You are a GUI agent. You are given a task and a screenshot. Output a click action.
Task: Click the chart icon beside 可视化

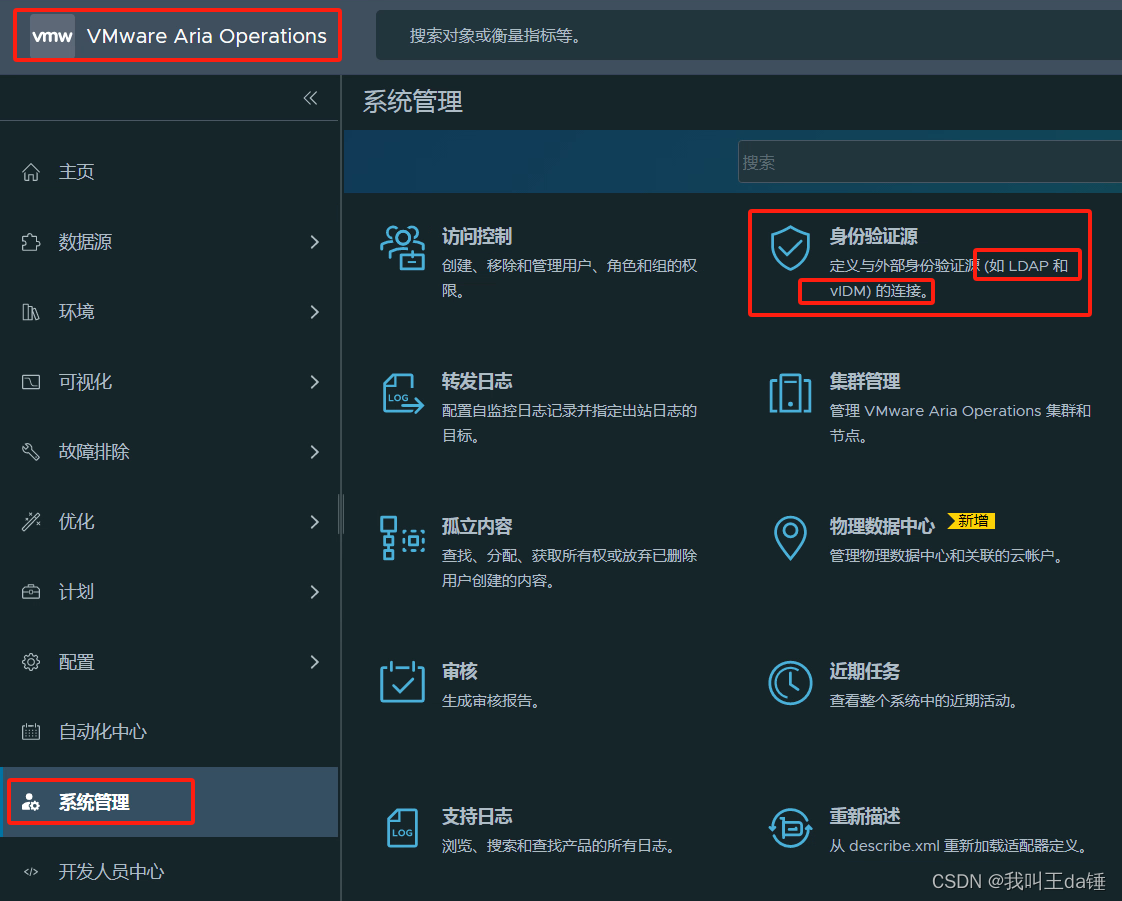pyautogui.click(x=31, y=382)
